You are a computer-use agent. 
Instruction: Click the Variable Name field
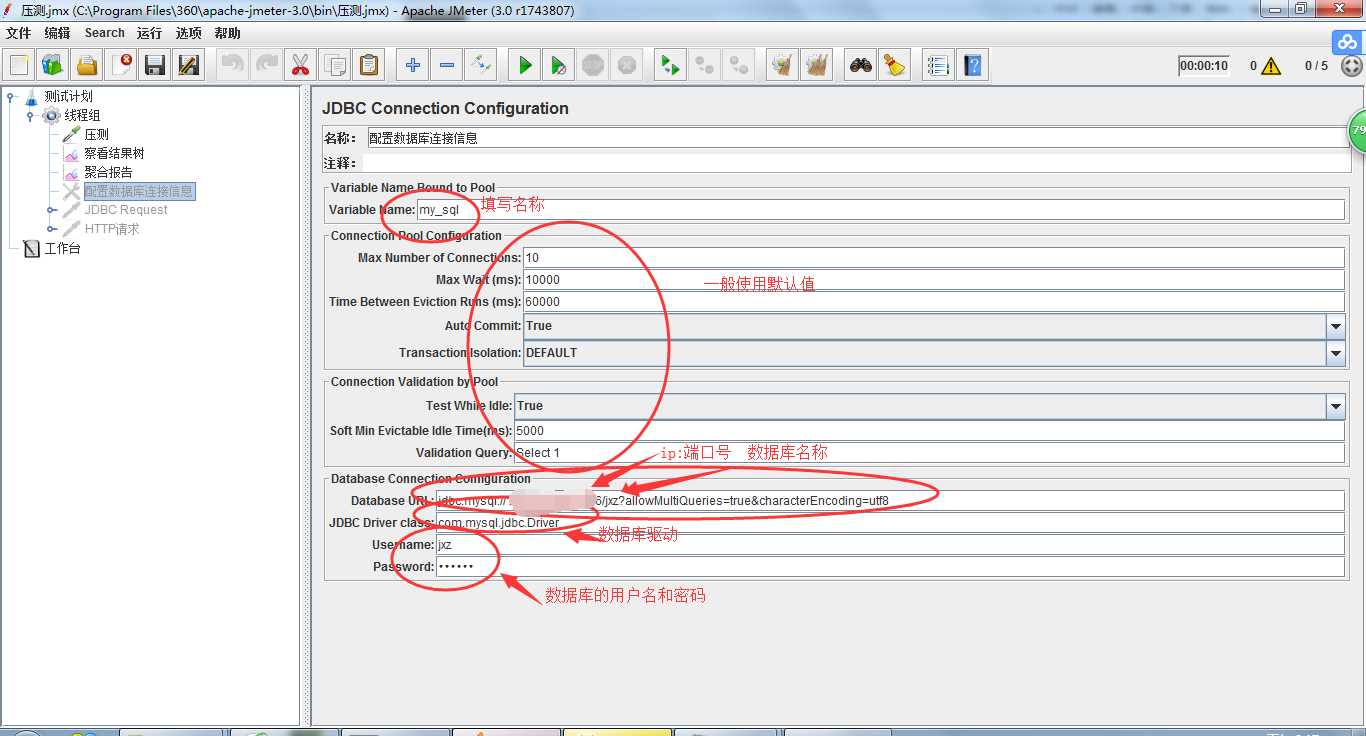(x=881, y=210)
